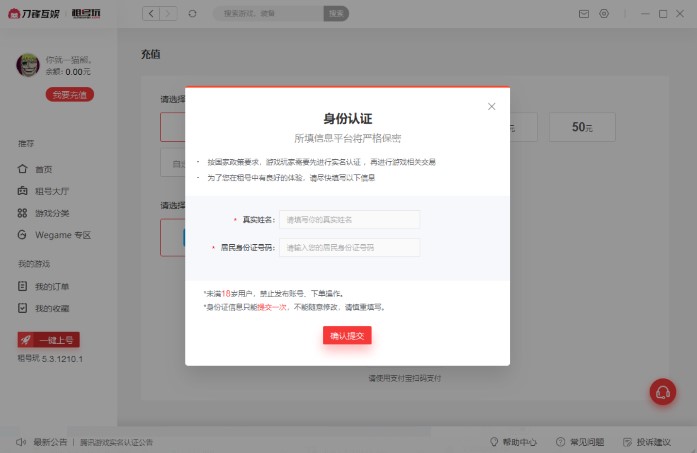The image size is (697, 453).
Task: Click the refresh icon in top bar
Action: click(x=192, y=14)
